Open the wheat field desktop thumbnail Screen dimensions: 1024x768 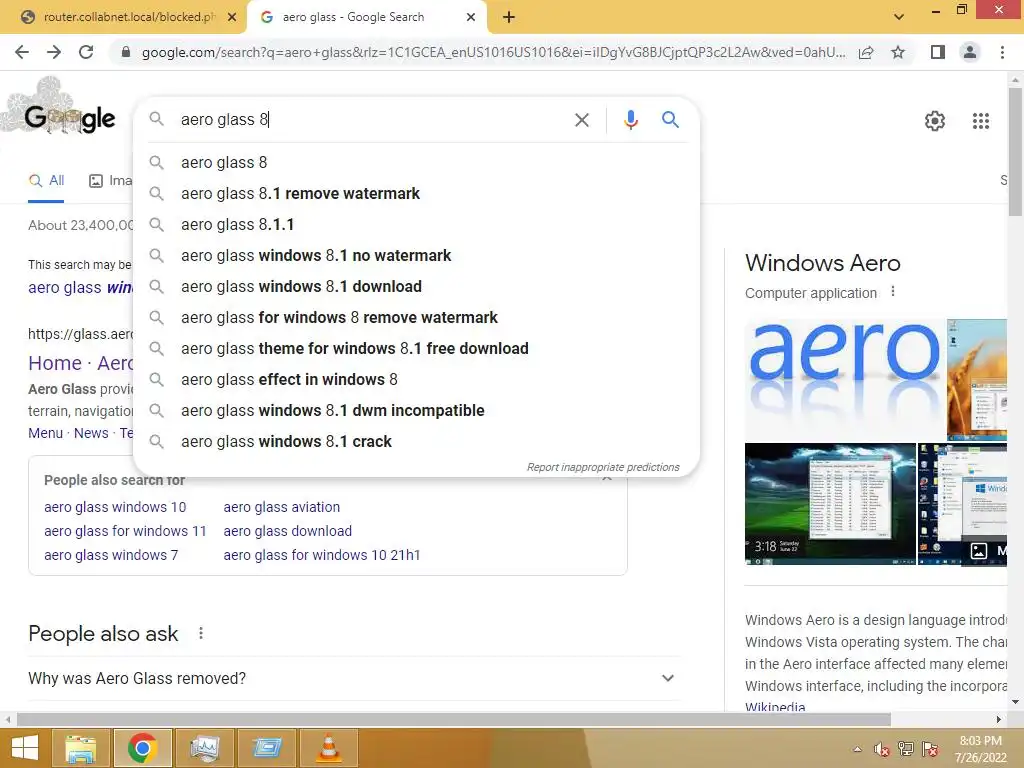(976, 379)
